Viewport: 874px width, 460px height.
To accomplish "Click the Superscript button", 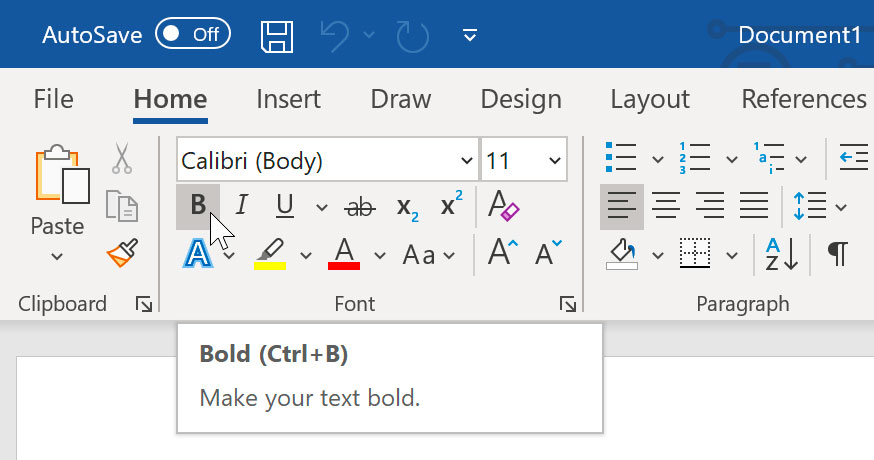I will tap(451, 206).
